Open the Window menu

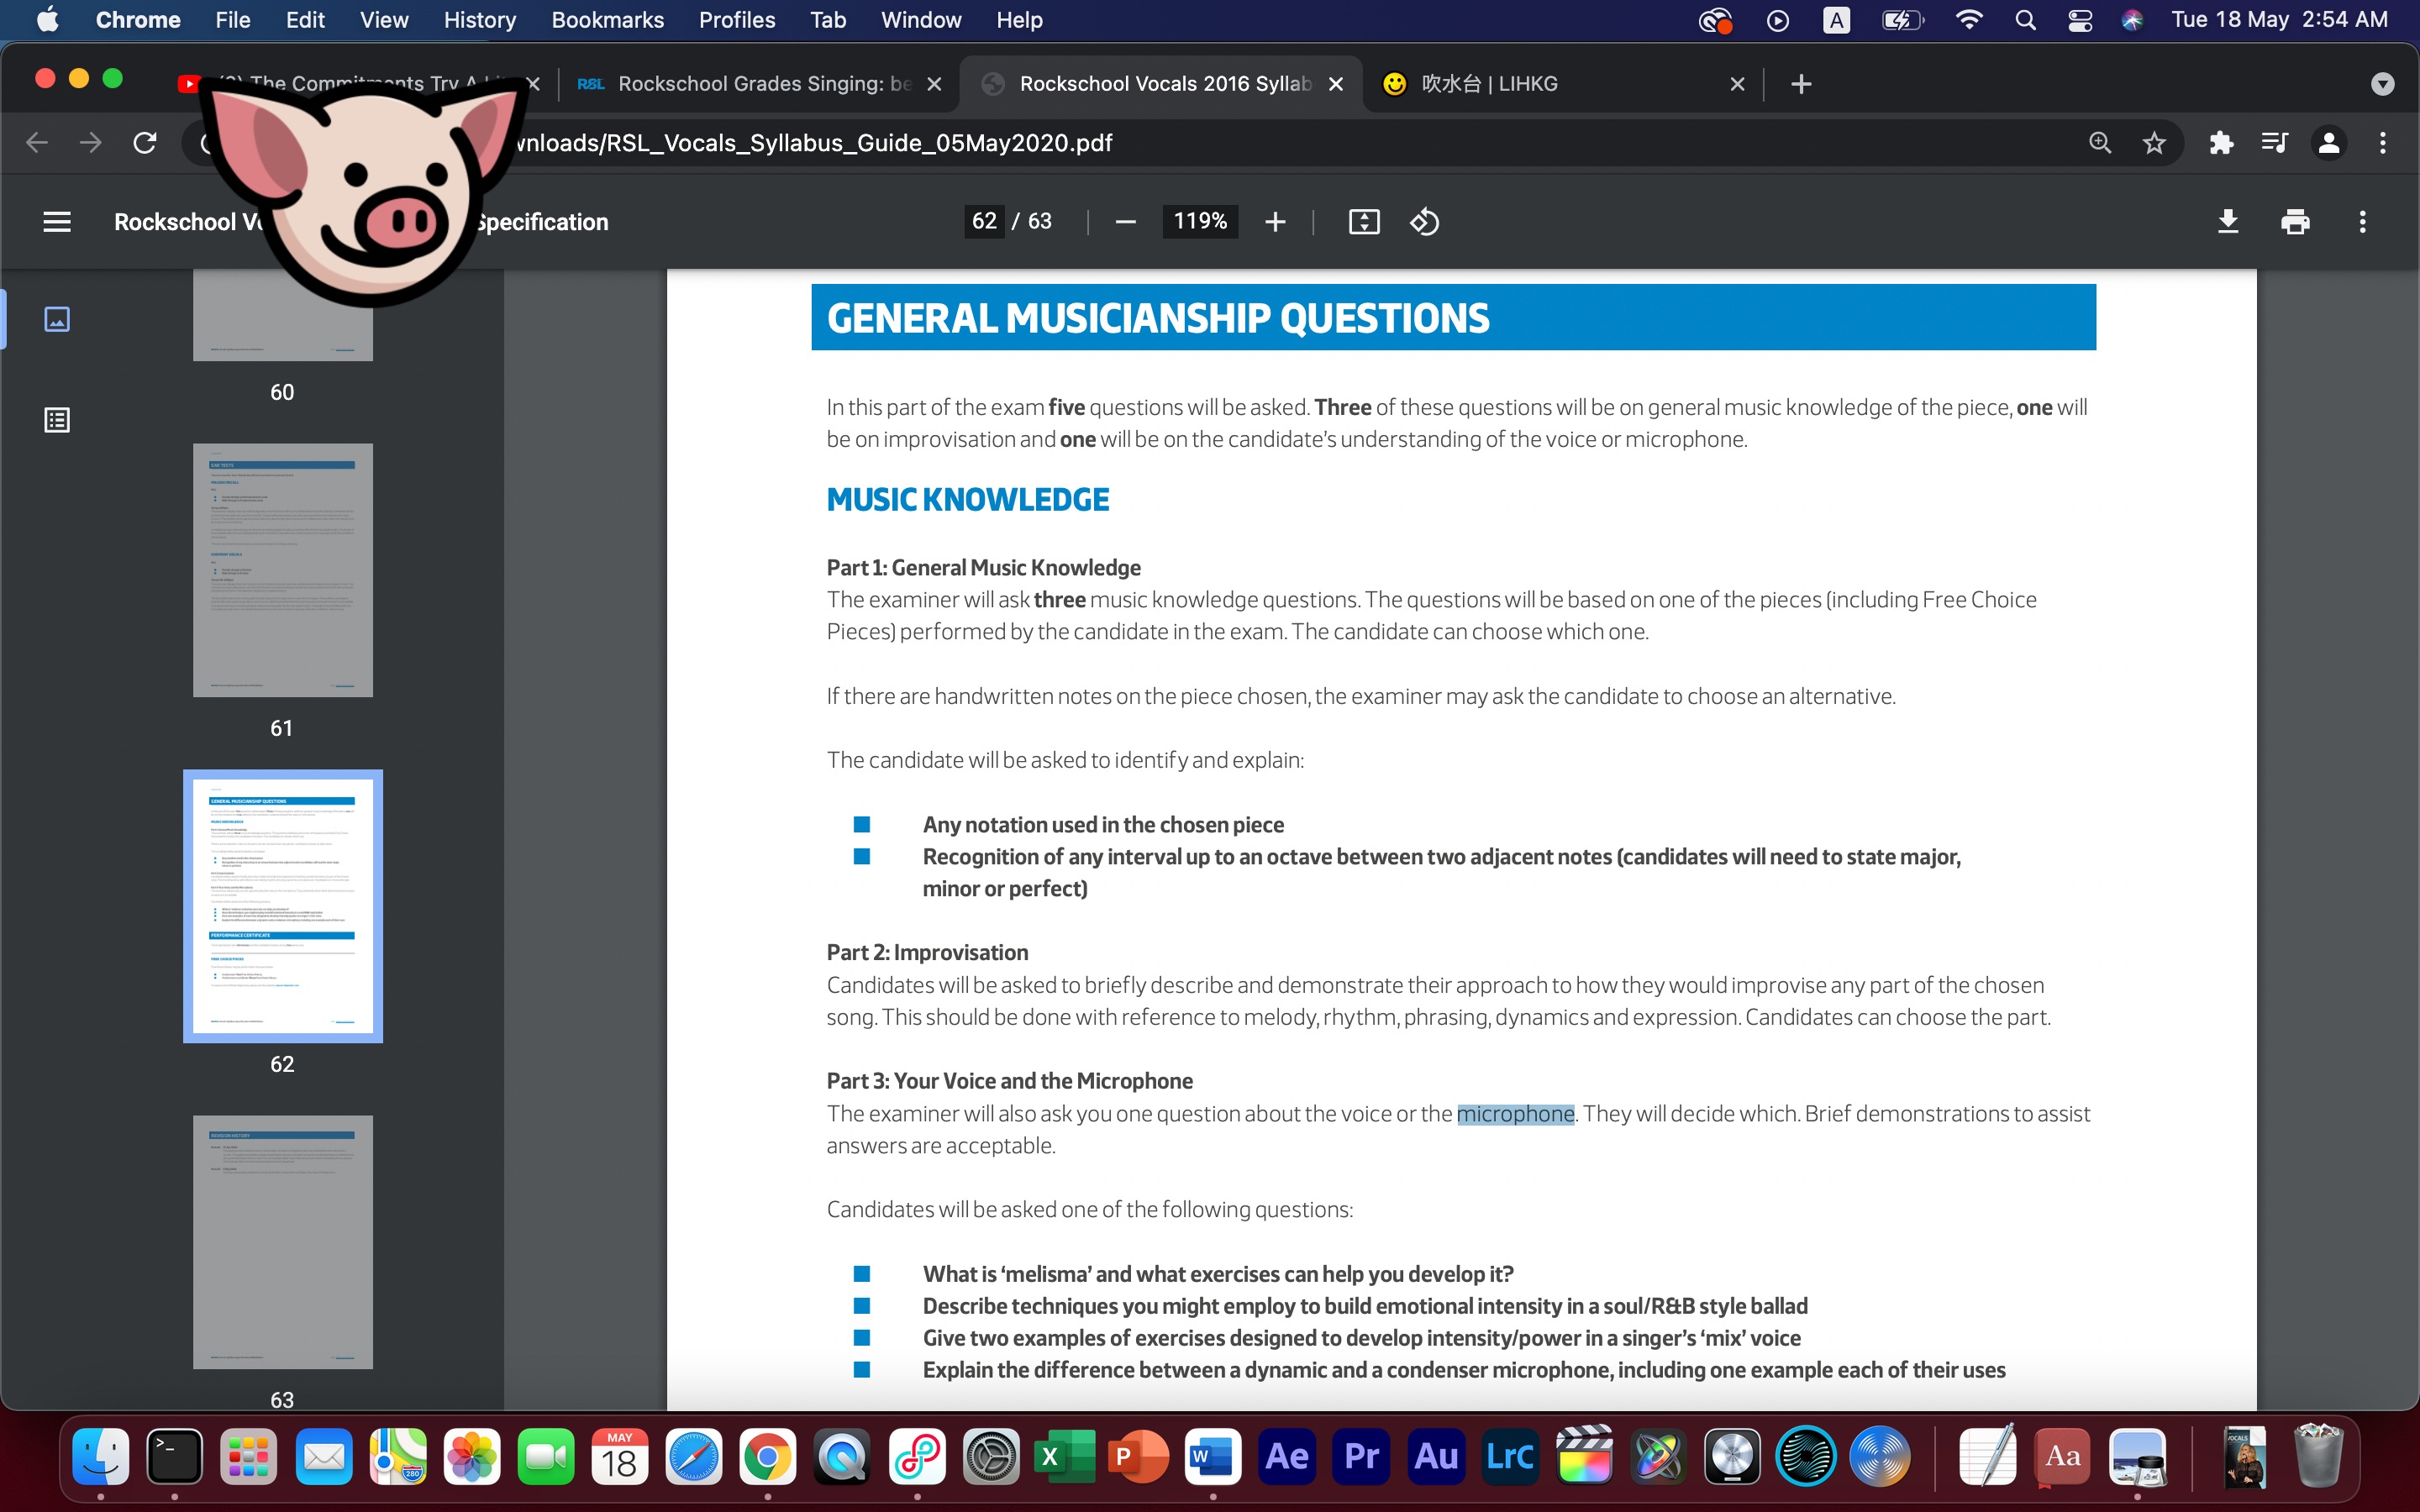[x=921, y=20]
